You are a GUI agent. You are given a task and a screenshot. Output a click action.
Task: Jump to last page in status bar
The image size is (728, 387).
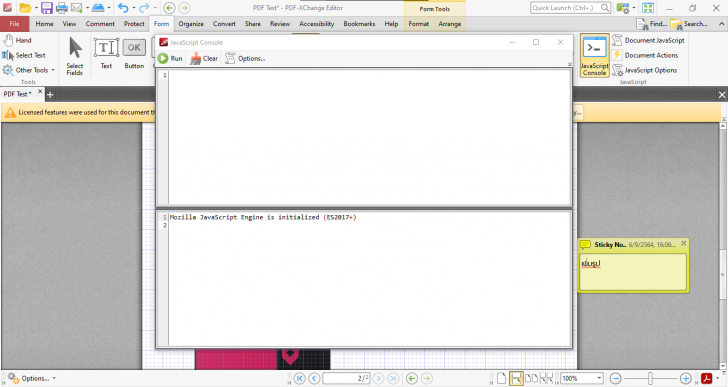point(393,379)
